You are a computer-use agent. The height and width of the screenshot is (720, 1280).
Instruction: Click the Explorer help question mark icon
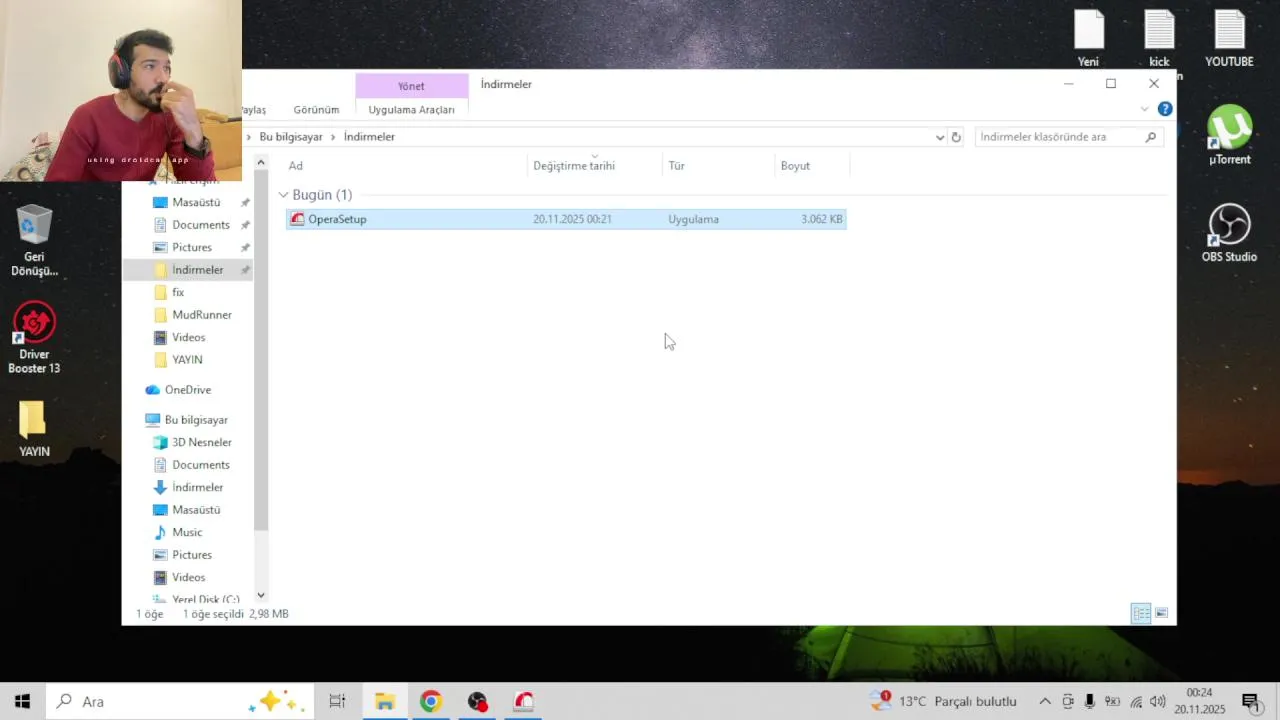coord(1165,109)
